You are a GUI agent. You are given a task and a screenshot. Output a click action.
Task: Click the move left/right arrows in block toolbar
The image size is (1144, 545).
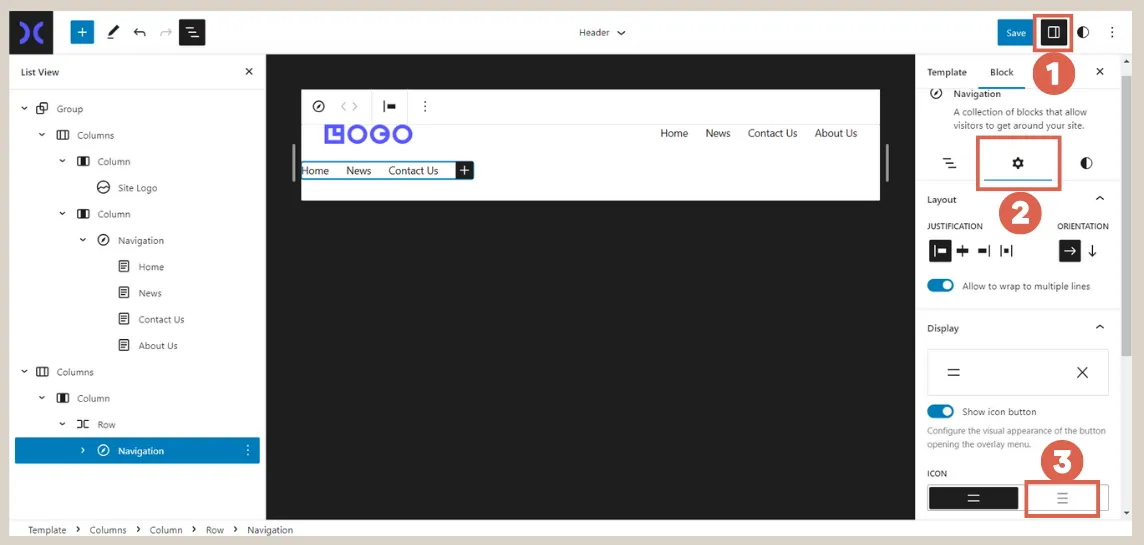click(x=349, y=107)
